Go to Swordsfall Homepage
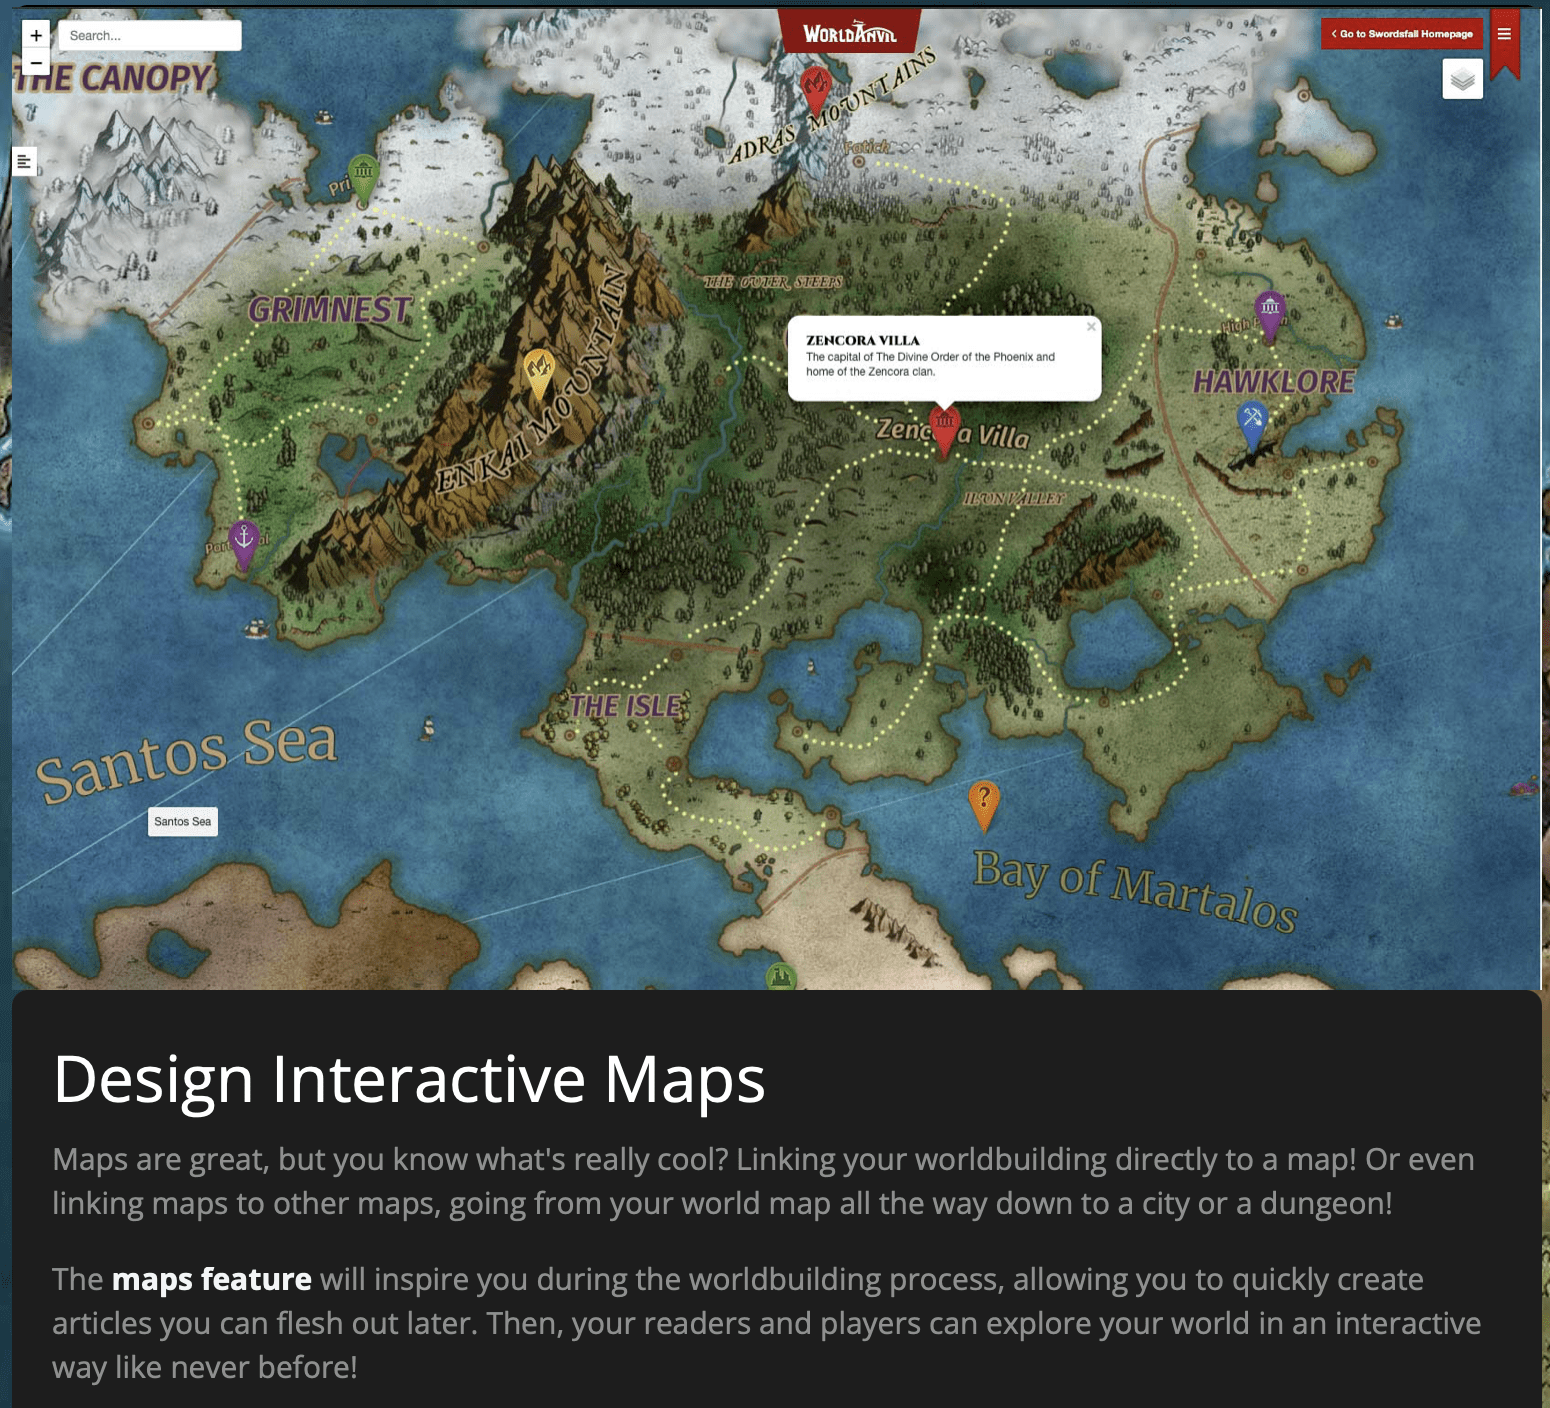Image resolution: width=1550 pixels, height=1408 pixels. coord(1402,34)
